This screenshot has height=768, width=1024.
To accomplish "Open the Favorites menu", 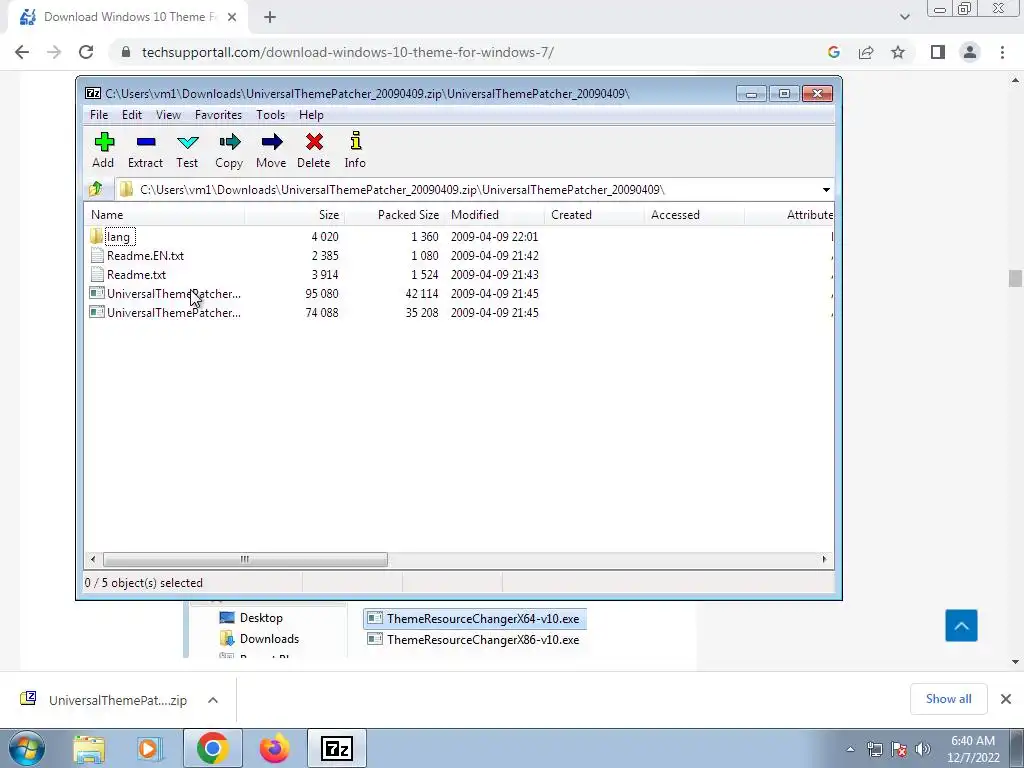I will click(x=218, y=115).
